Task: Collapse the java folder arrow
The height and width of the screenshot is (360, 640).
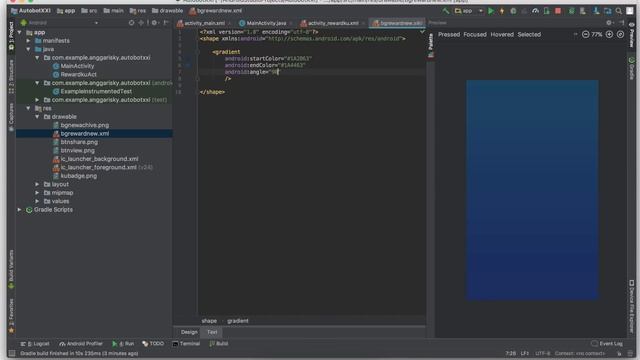Action: [x=28, y=49]
